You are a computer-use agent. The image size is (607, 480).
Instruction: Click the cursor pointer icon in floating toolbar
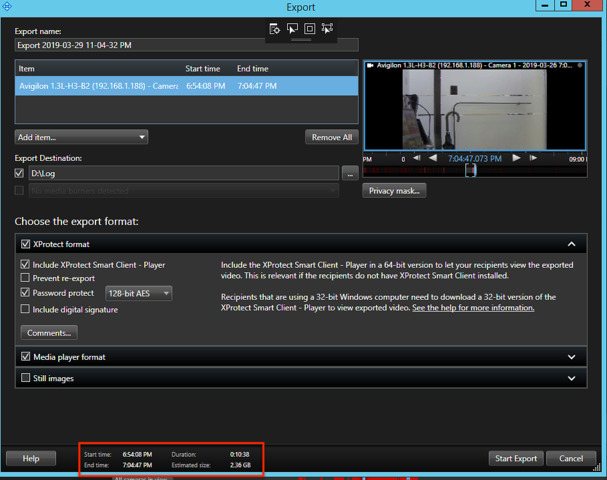coord(292,29)
